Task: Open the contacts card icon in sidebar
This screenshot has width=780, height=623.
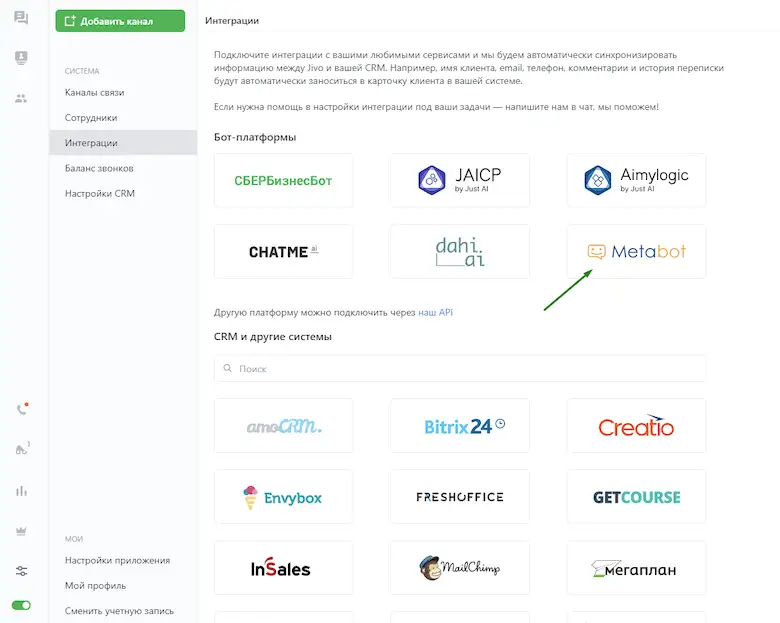Action: click(21, 58)
